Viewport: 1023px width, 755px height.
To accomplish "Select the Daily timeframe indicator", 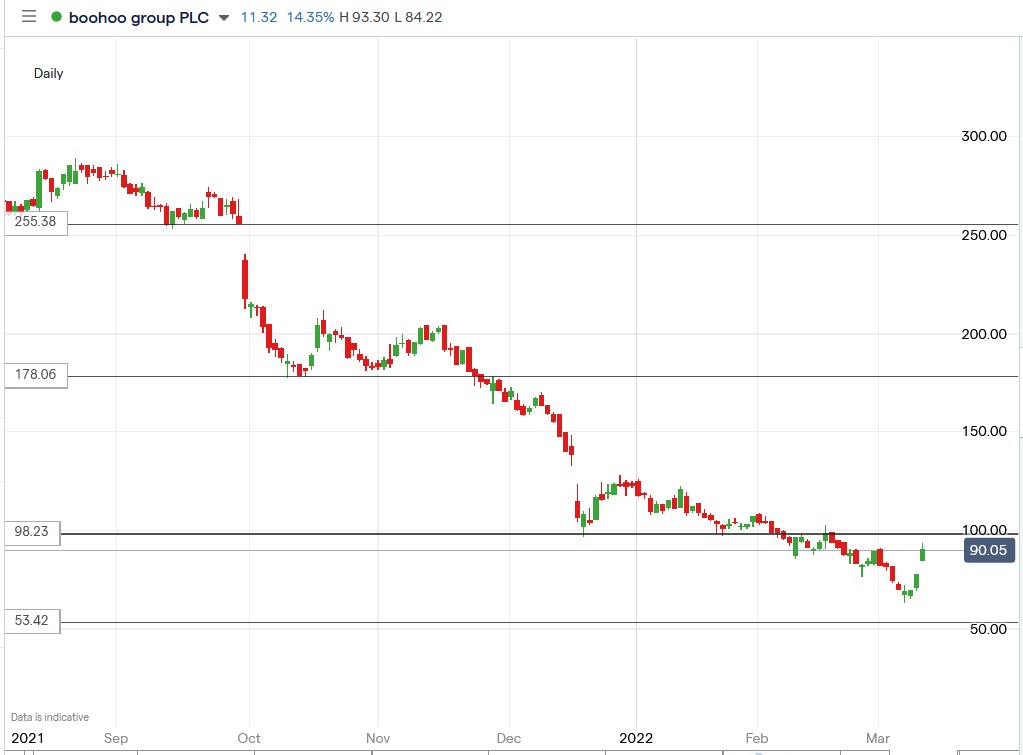I will (x=50, y=73).
